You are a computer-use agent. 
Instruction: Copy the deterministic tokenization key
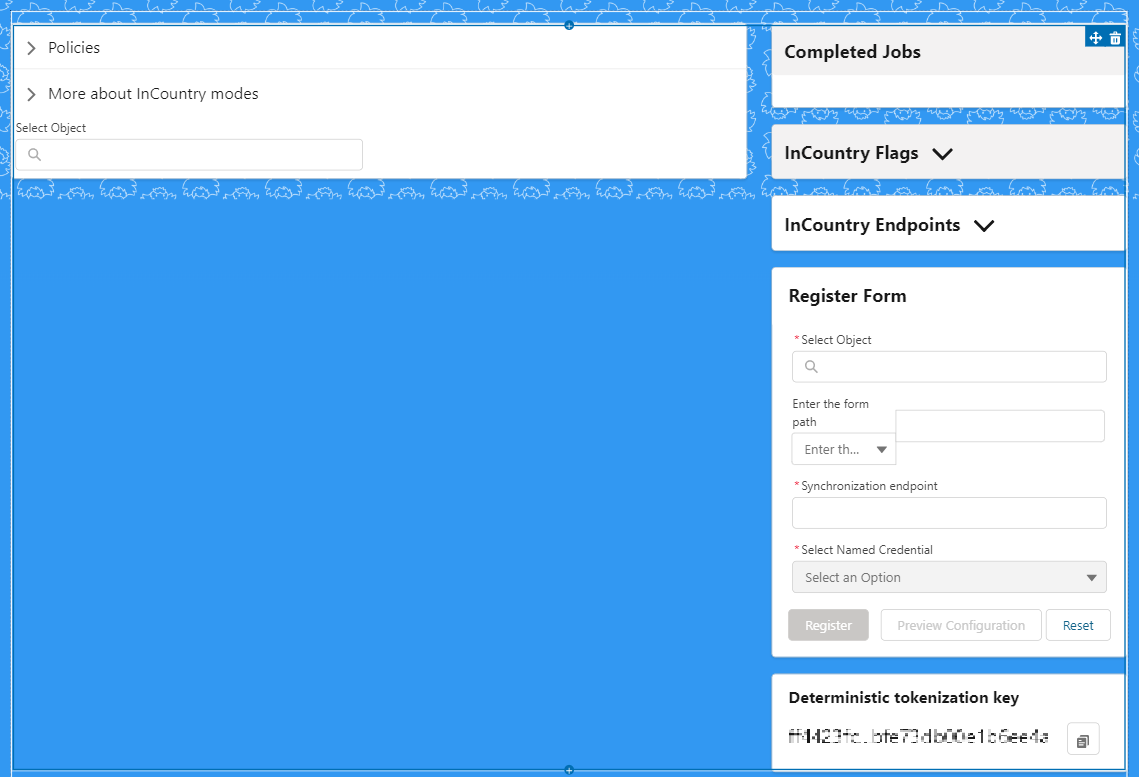pos(1082,741)
